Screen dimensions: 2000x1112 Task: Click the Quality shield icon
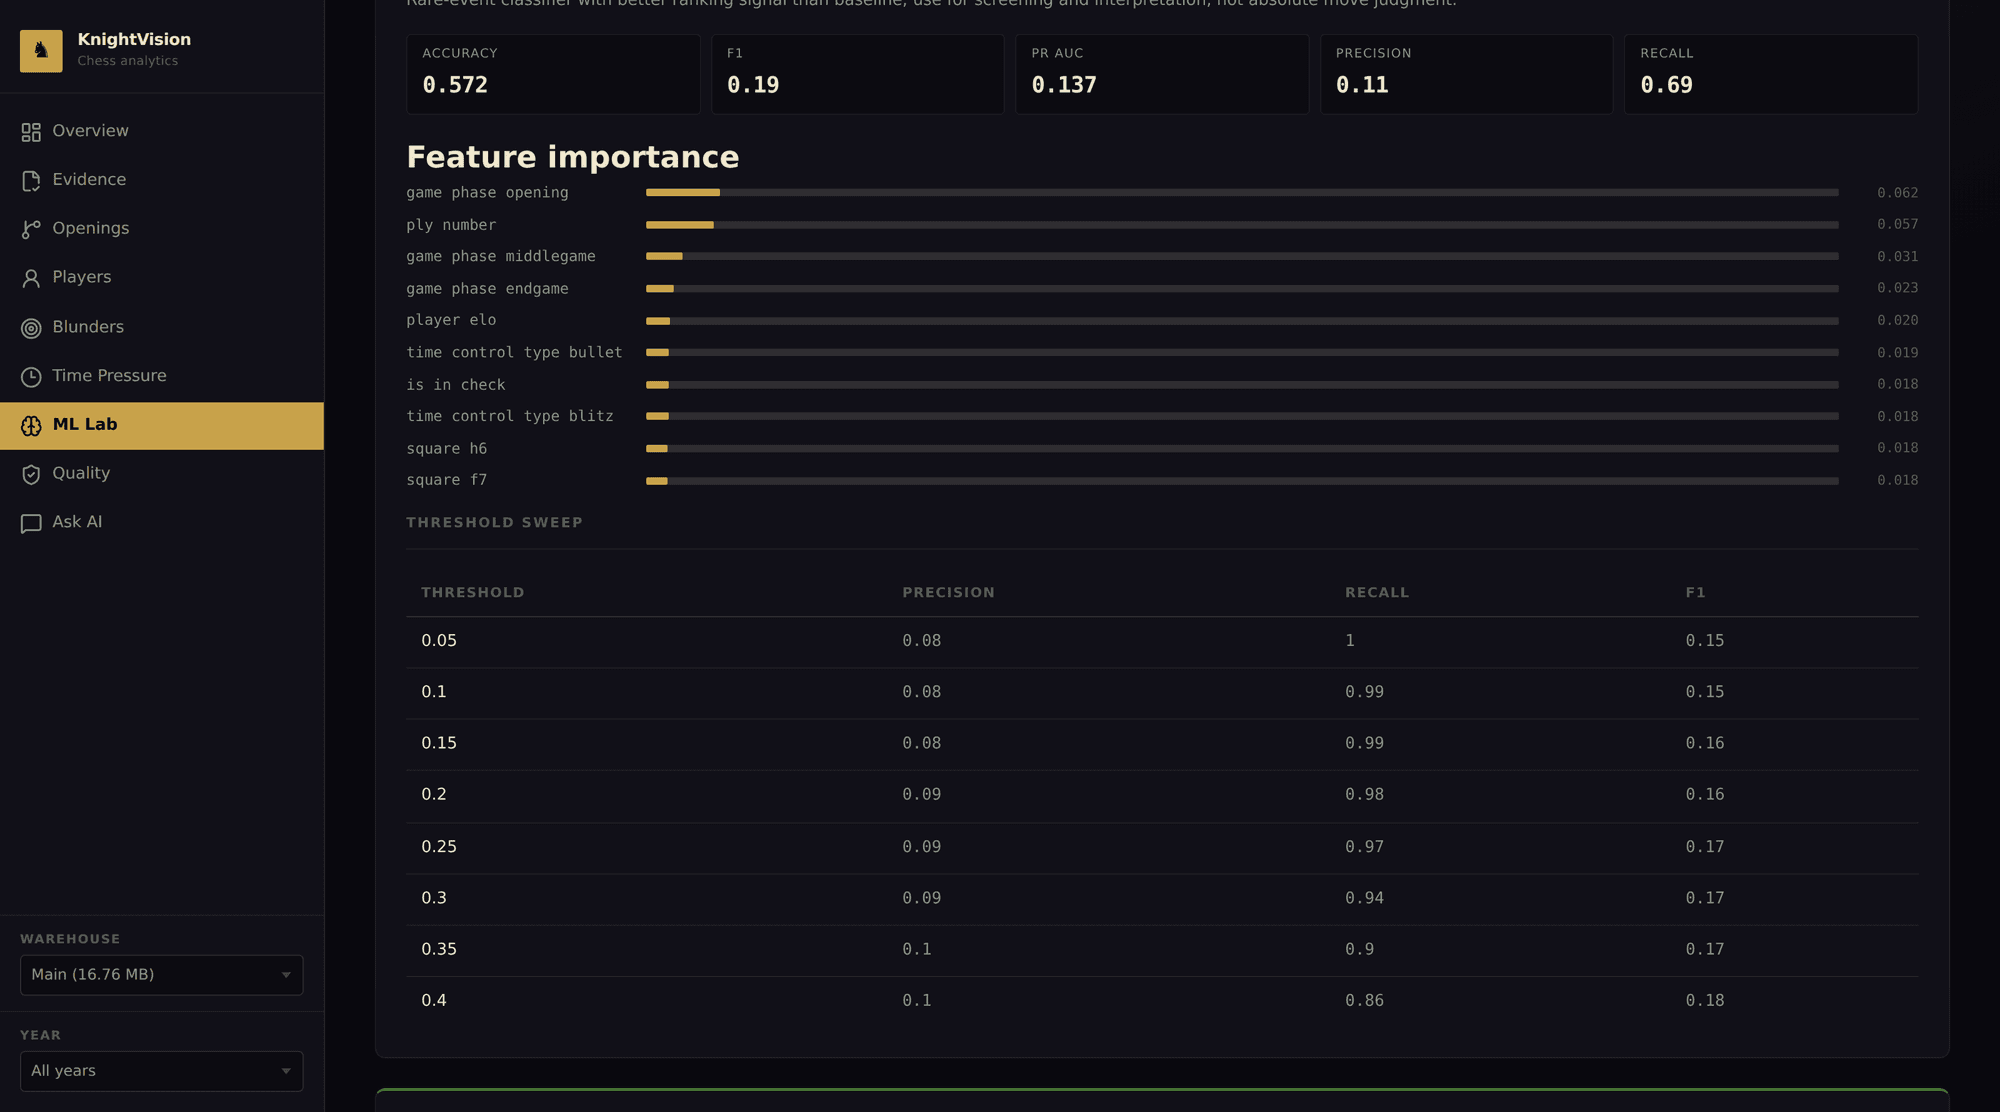(31, 474)
